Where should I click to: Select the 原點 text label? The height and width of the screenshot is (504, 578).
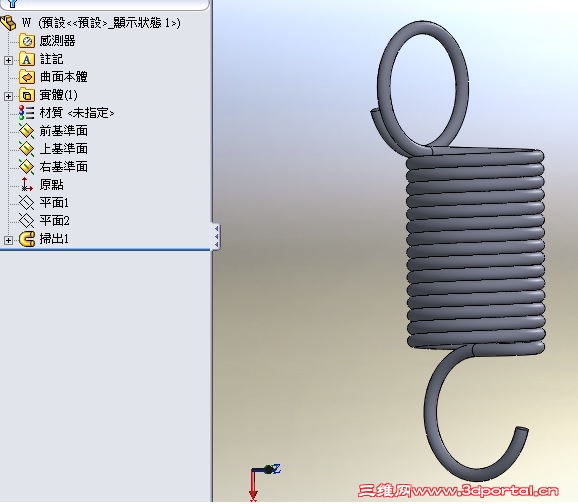click(52, 184)
